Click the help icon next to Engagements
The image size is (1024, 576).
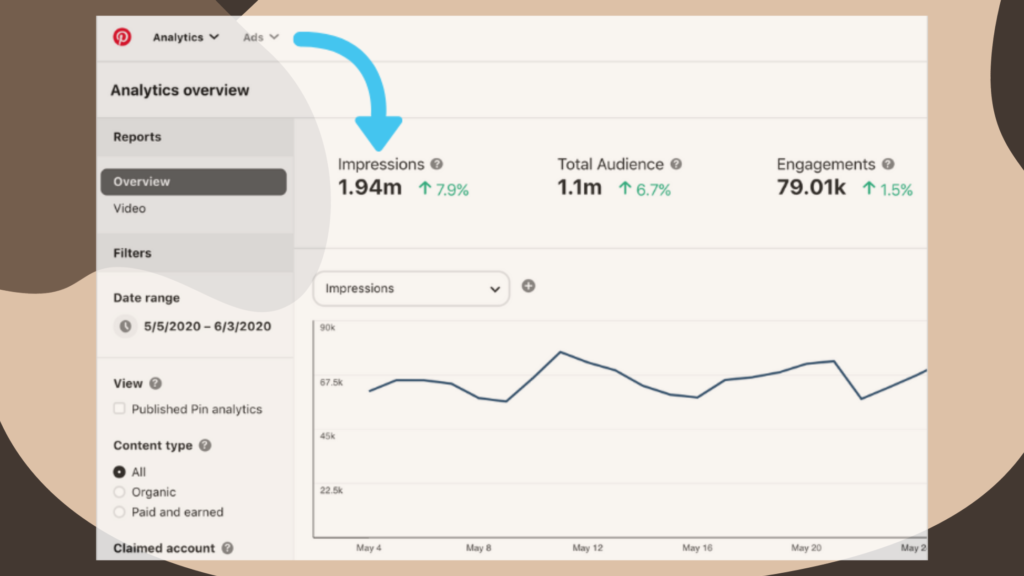tap(888, 164)
